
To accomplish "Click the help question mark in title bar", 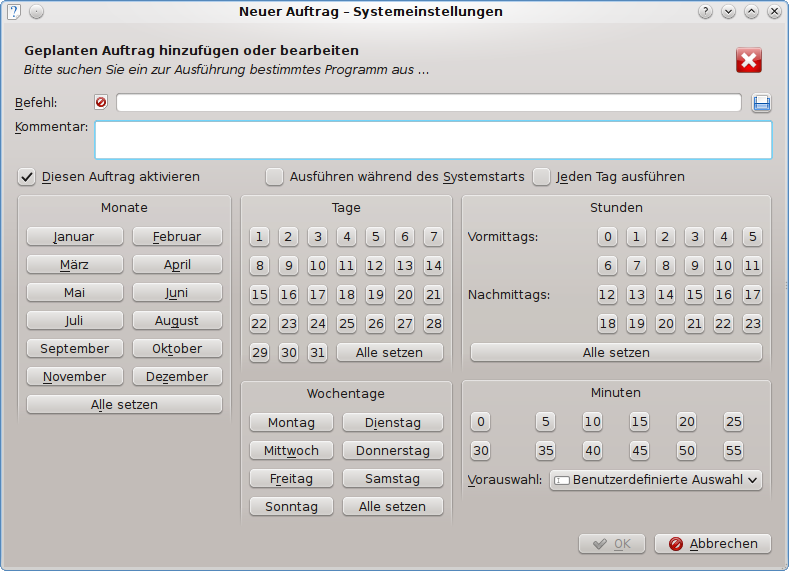I will point(705,12).
